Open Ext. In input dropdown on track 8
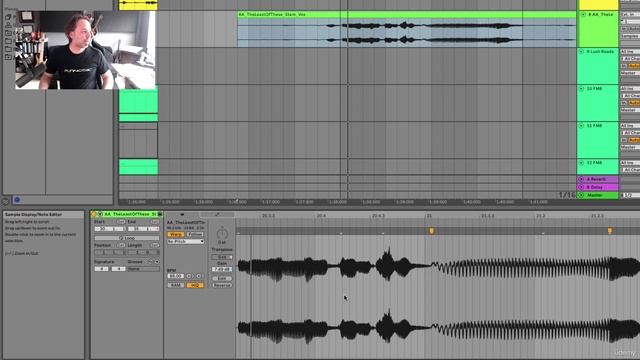The image size is (640, 360). point(630,14)
